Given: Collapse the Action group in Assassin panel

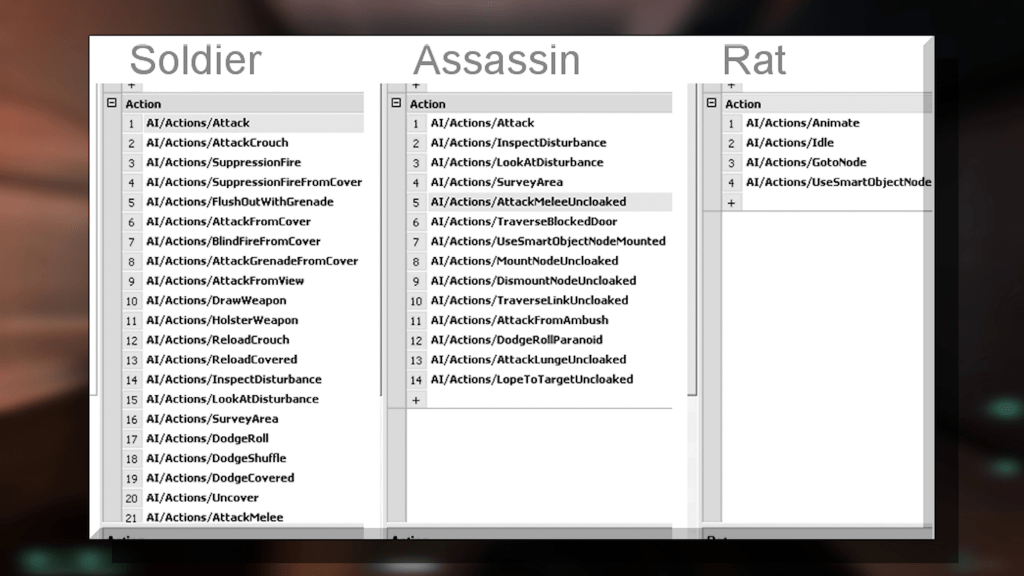Looking at the screenshot, I should pyautogui.click(x=396, y=103).
